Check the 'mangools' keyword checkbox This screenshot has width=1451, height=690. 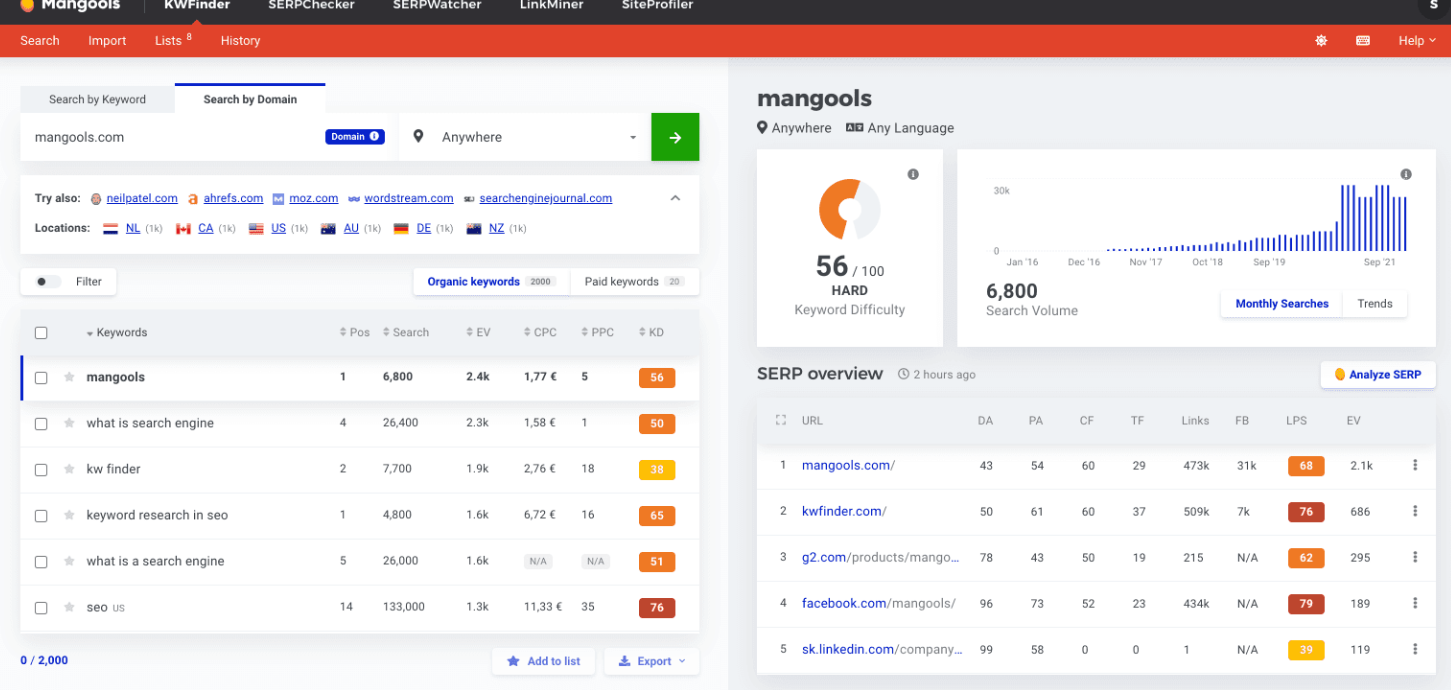(x=41, y=378)
